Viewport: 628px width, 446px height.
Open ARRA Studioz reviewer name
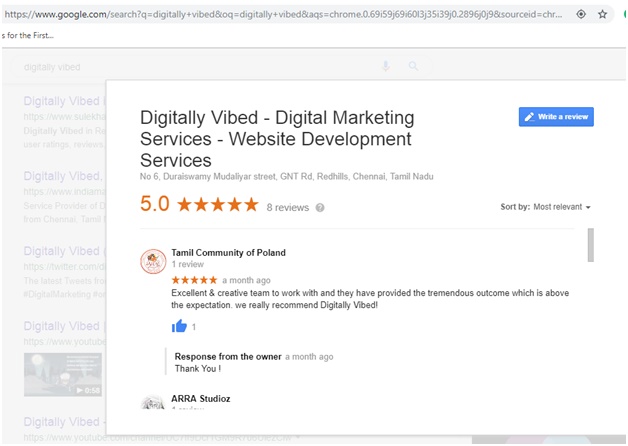201,399
